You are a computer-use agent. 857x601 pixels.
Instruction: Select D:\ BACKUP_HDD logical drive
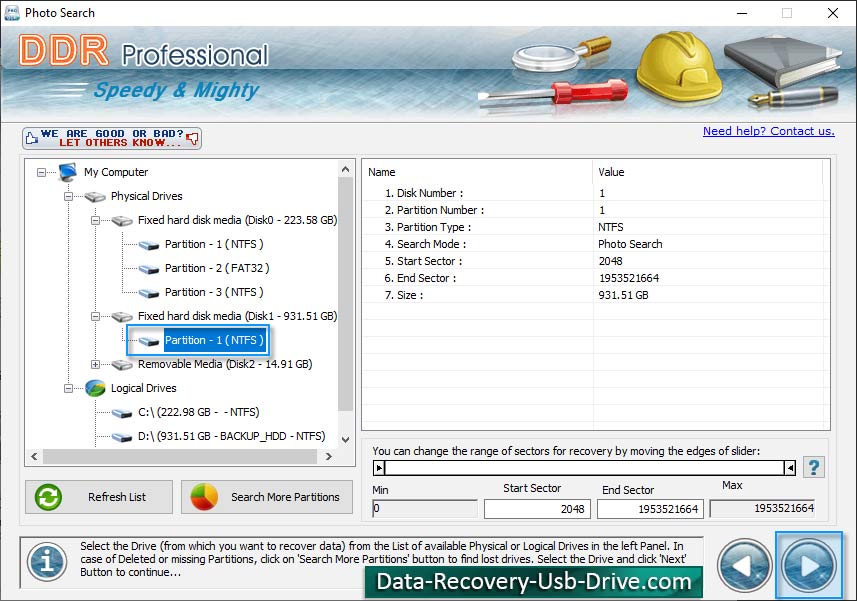click(x=231, y=436)
